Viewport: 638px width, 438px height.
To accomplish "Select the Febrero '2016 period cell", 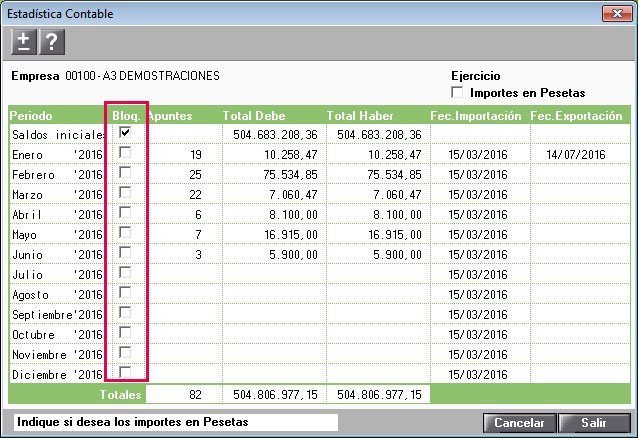I will pos(57,175).
